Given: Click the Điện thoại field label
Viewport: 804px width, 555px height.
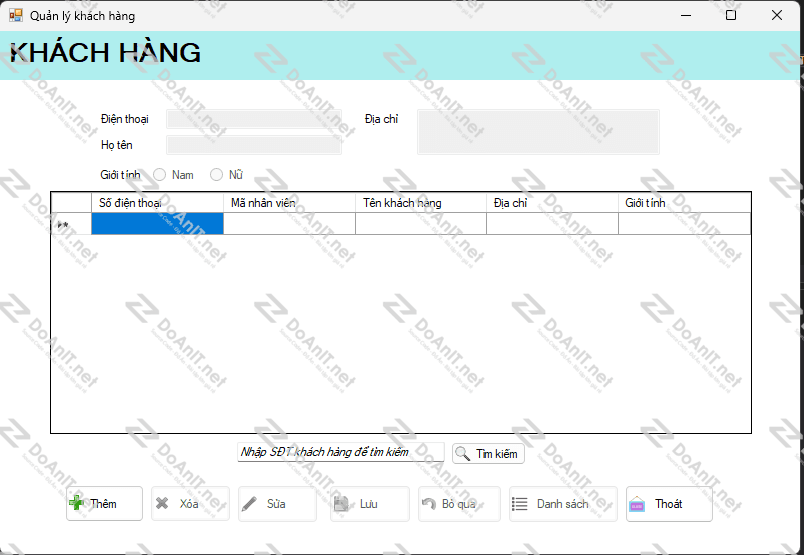Looking at the screenshot, I should tap(125, 119).
